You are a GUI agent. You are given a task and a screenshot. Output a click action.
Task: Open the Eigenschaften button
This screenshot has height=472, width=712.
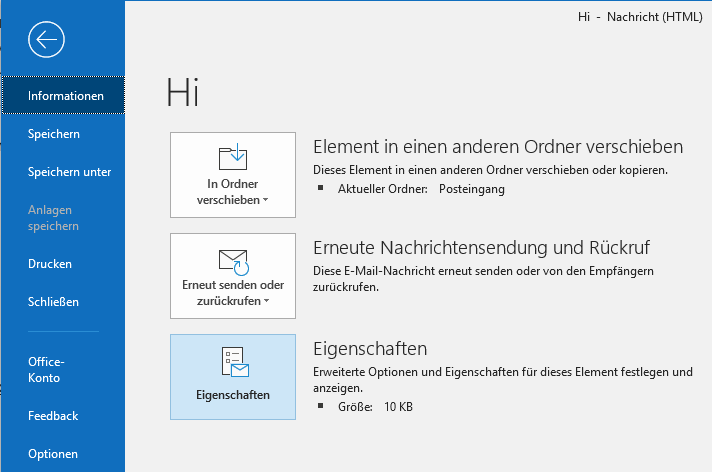click(233, 377)
